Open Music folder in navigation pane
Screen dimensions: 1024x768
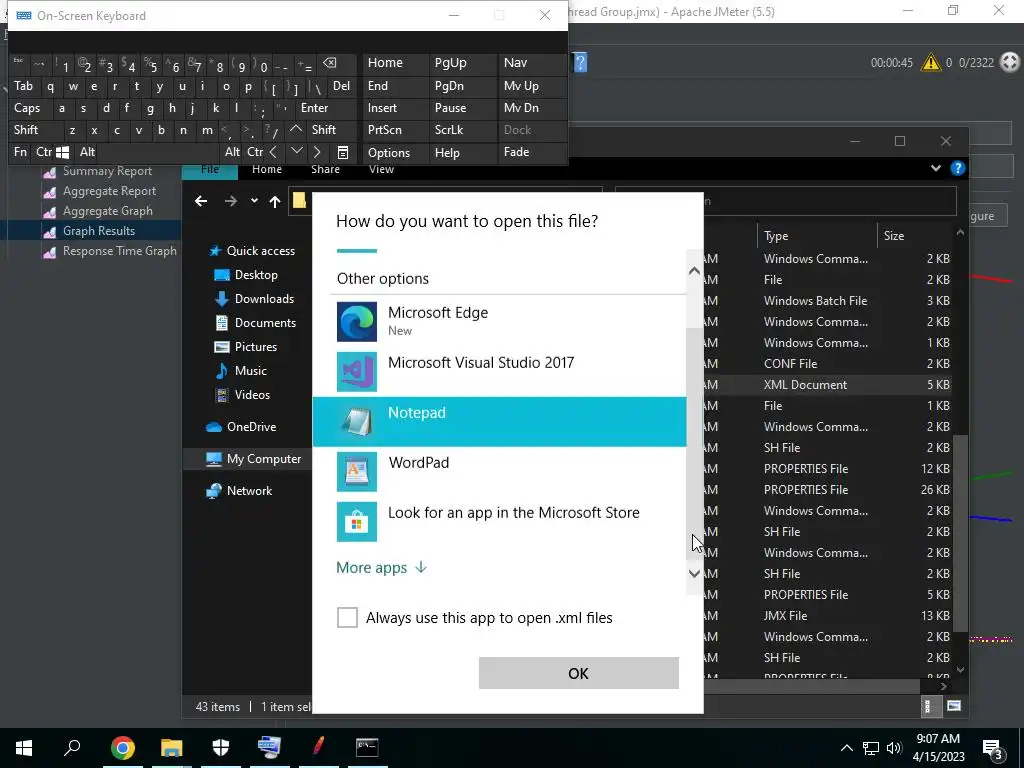tap(241, 371)
